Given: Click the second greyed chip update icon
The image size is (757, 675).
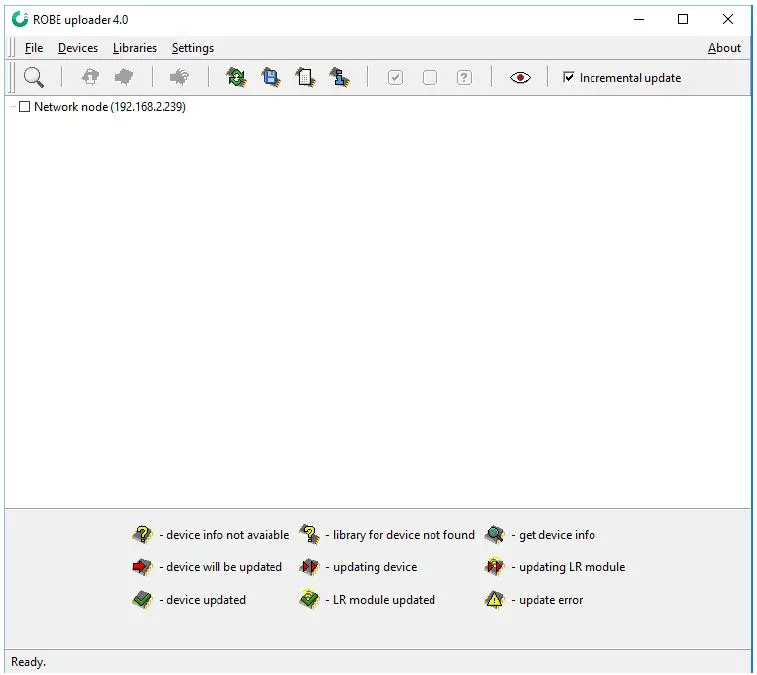Looking at the screenshot, I should (x=124, y=77).
